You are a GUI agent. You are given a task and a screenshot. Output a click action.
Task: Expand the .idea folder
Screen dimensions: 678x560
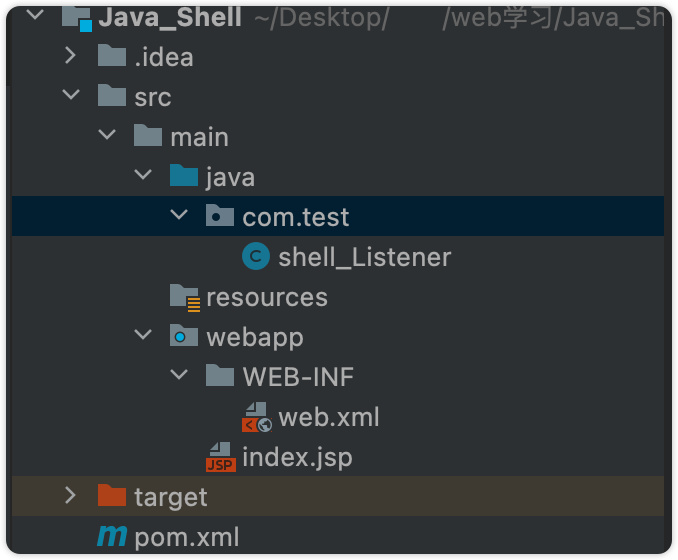(x=70, y=57)
